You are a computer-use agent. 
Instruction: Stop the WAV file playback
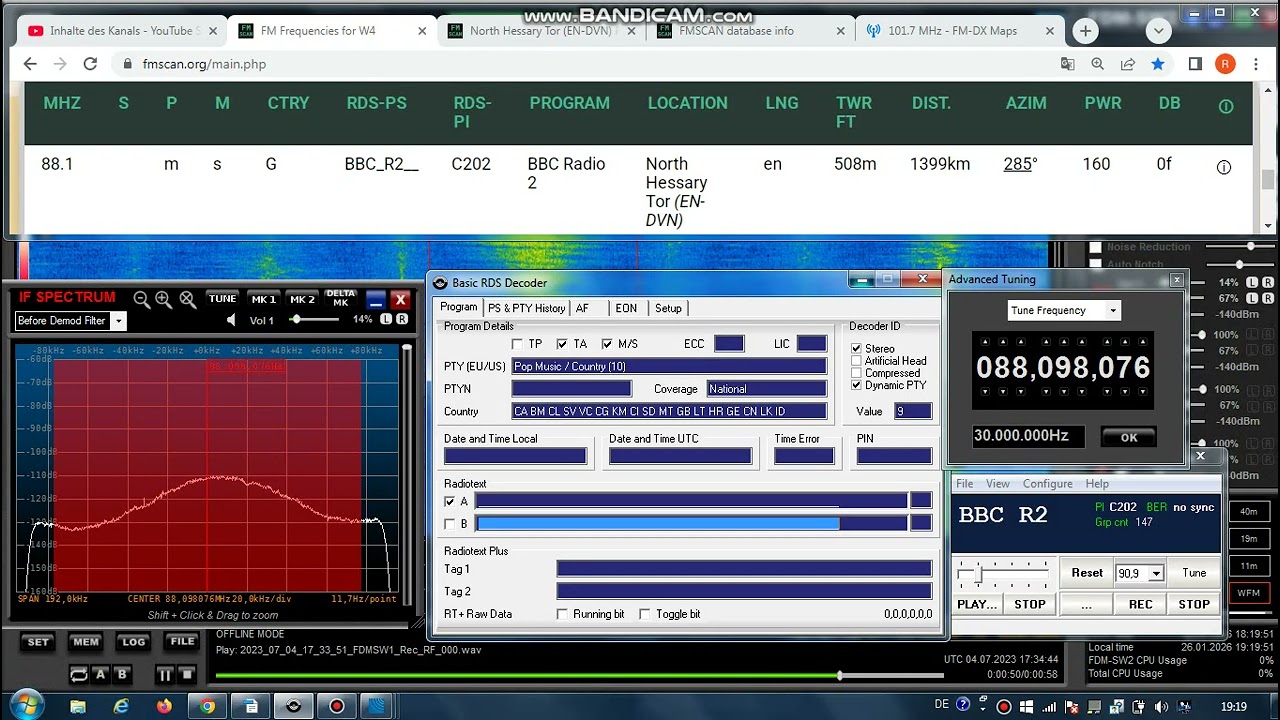click(186, 675)
